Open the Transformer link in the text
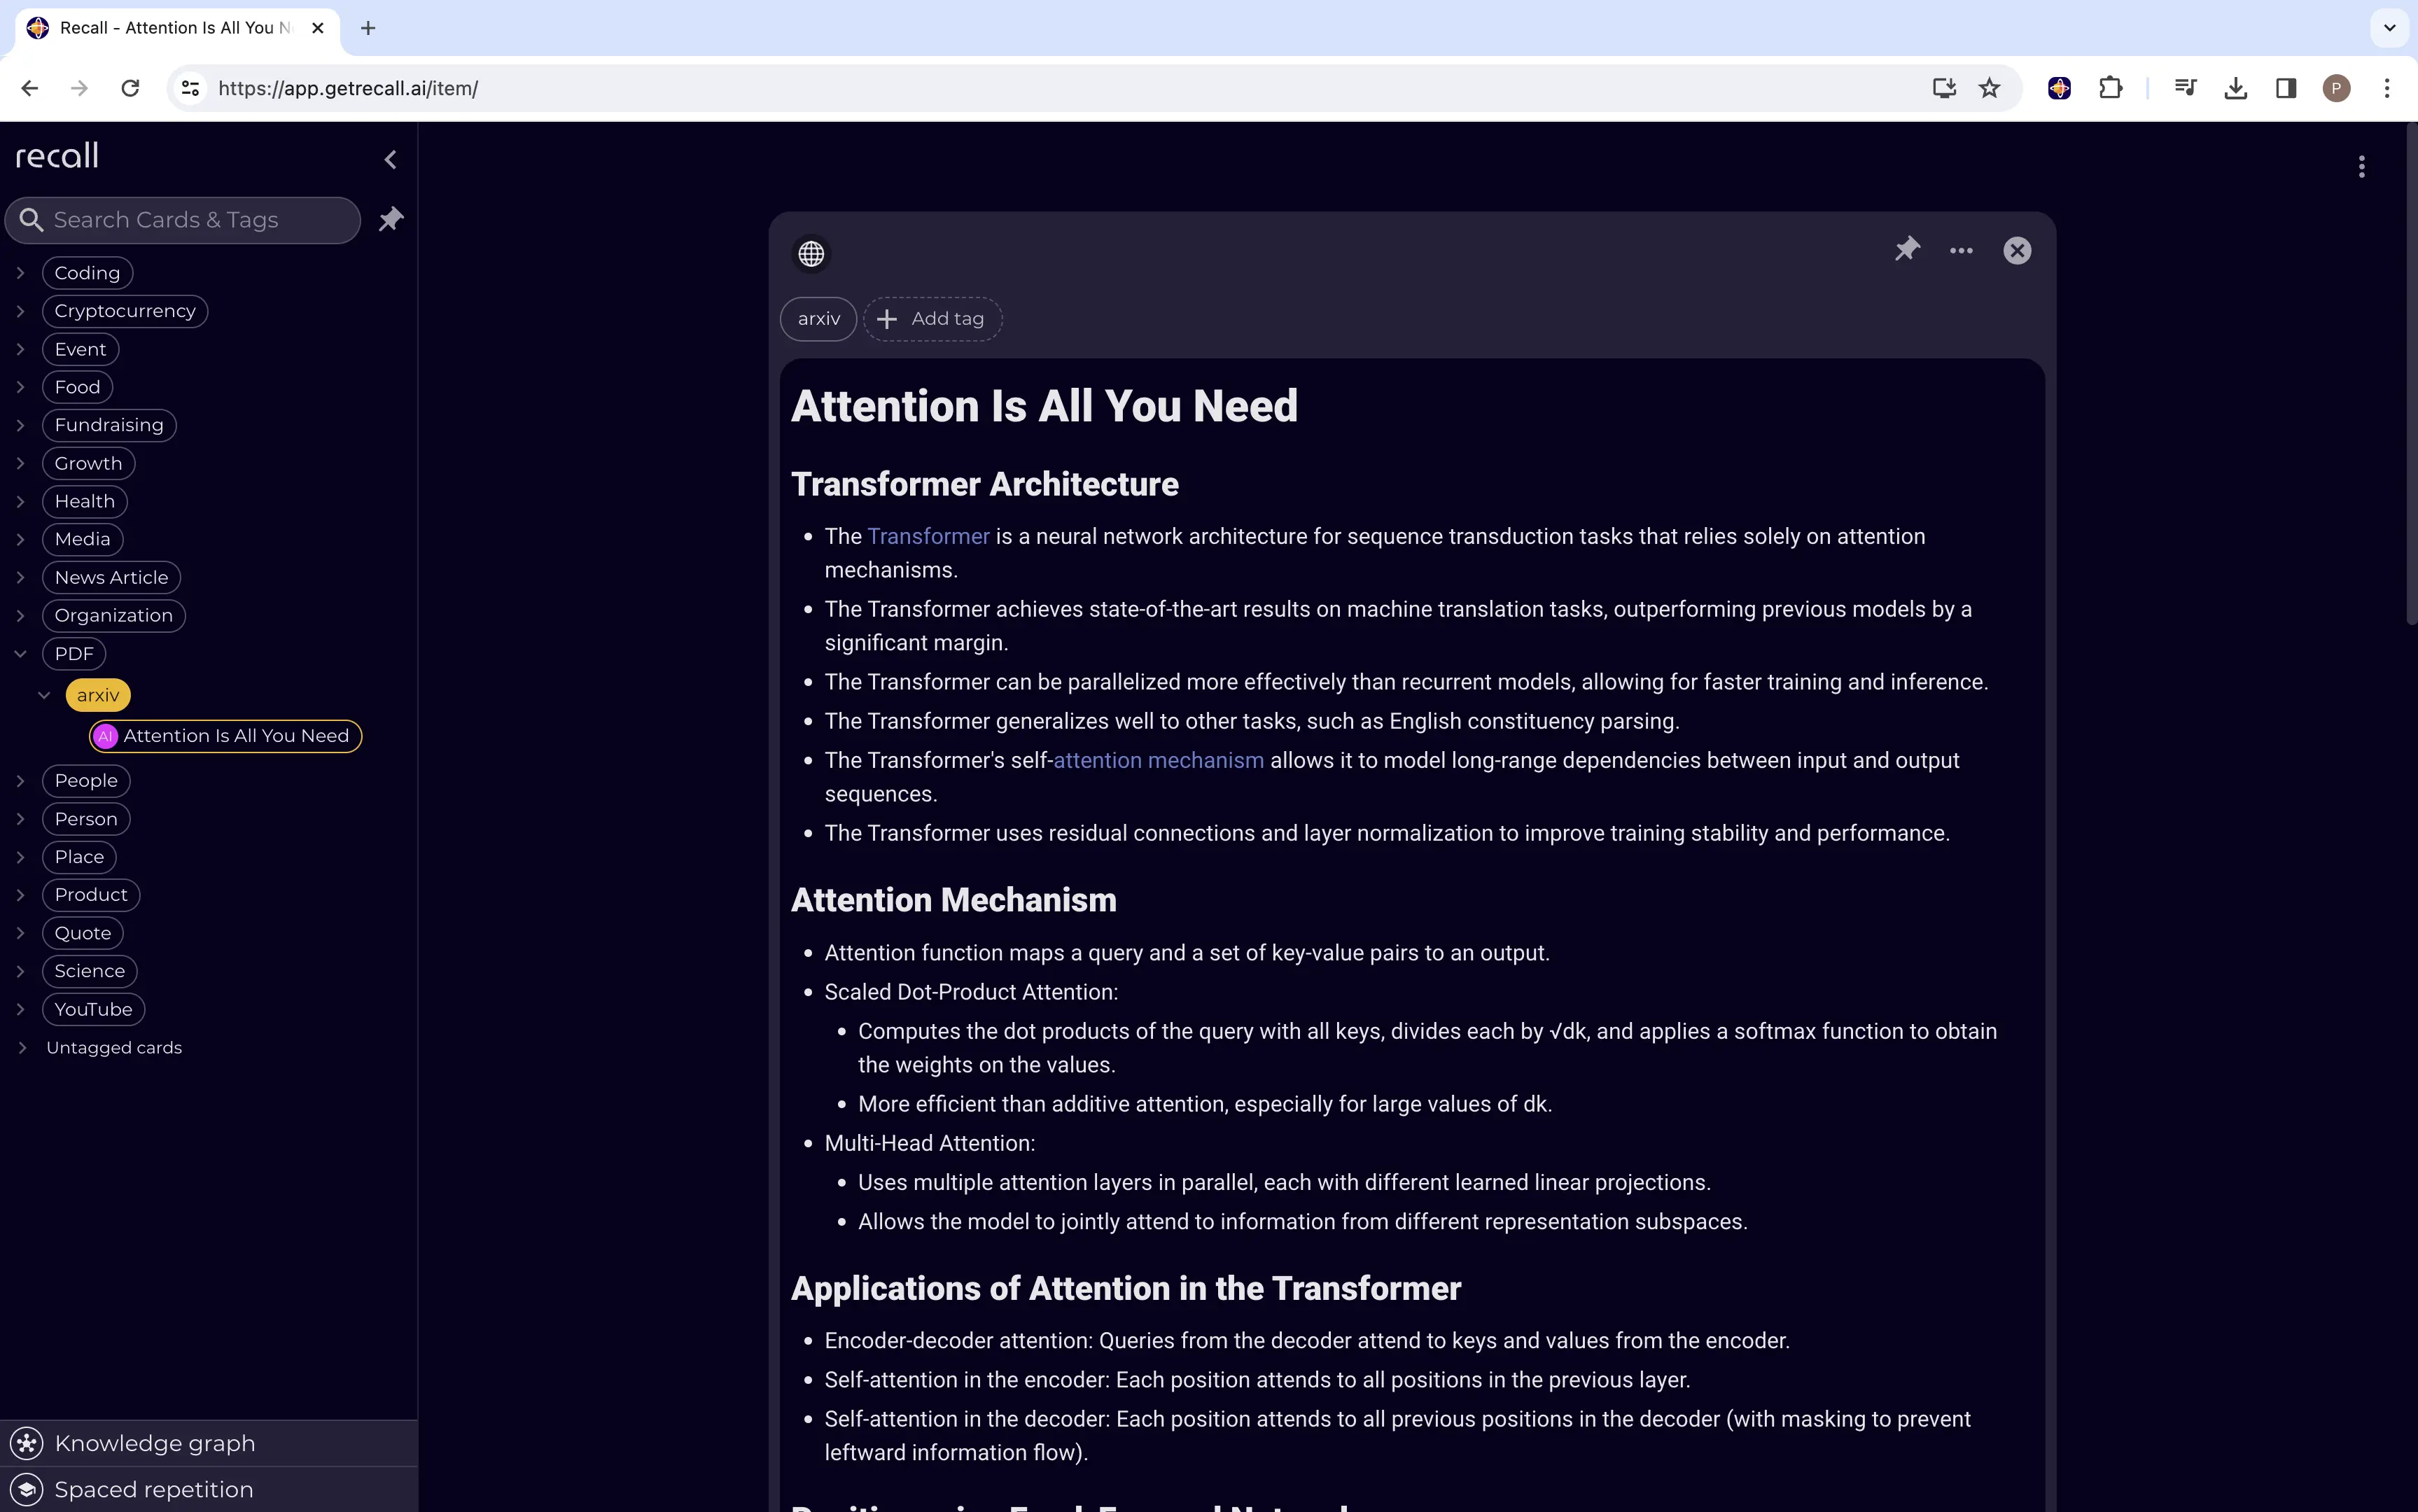The image size is (2418, 1512). click(928, 535)
